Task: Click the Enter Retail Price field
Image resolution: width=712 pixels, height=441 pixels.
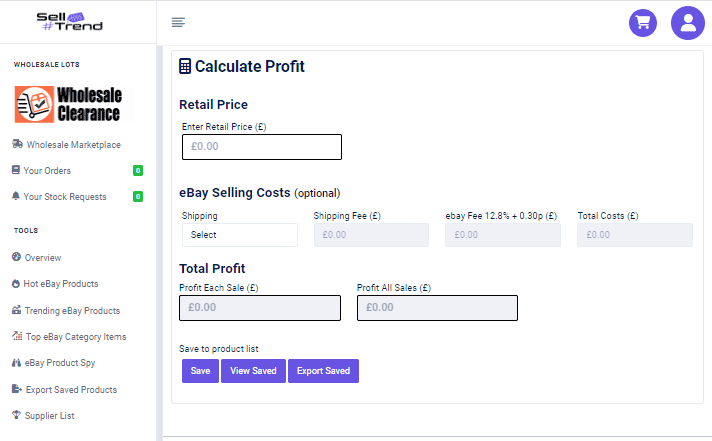Action: coord(261,147)
